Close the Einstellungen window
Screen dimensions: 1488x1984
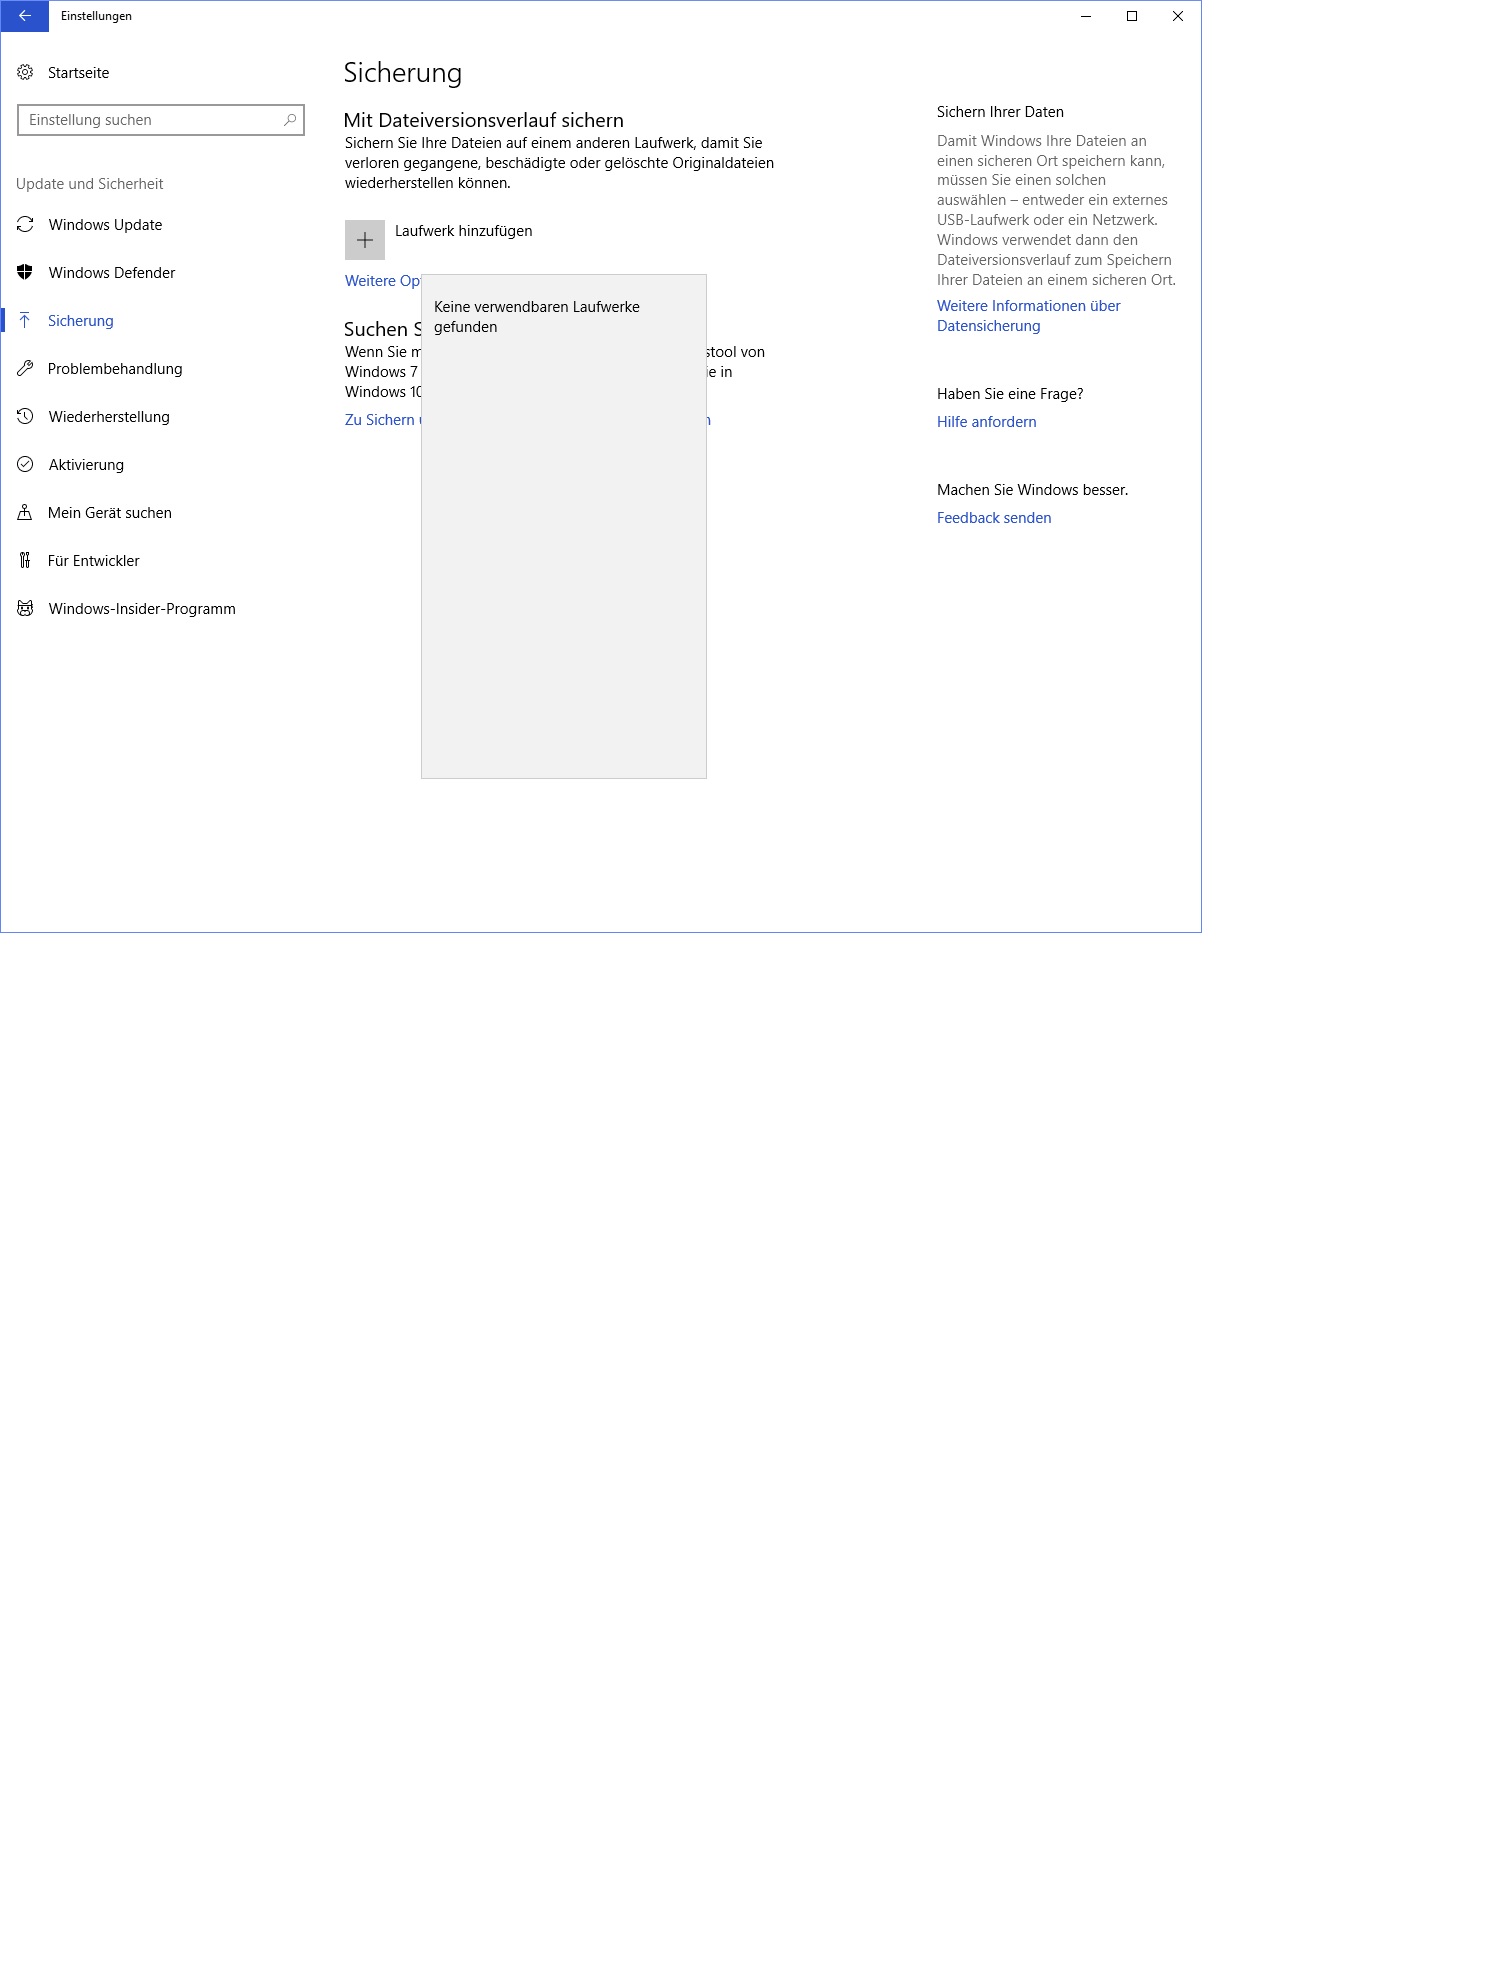pos(1178,16)
